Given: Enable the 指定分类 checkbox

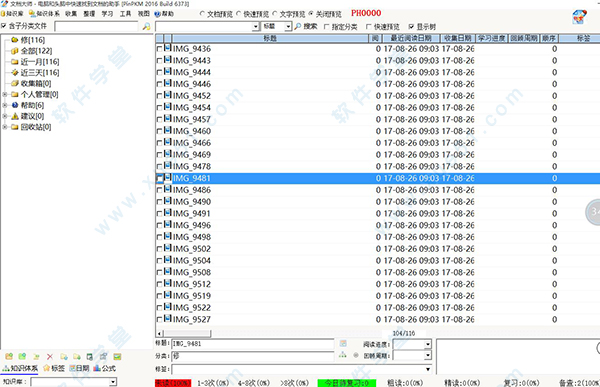Looking at the screenshot, I should 326,26.
